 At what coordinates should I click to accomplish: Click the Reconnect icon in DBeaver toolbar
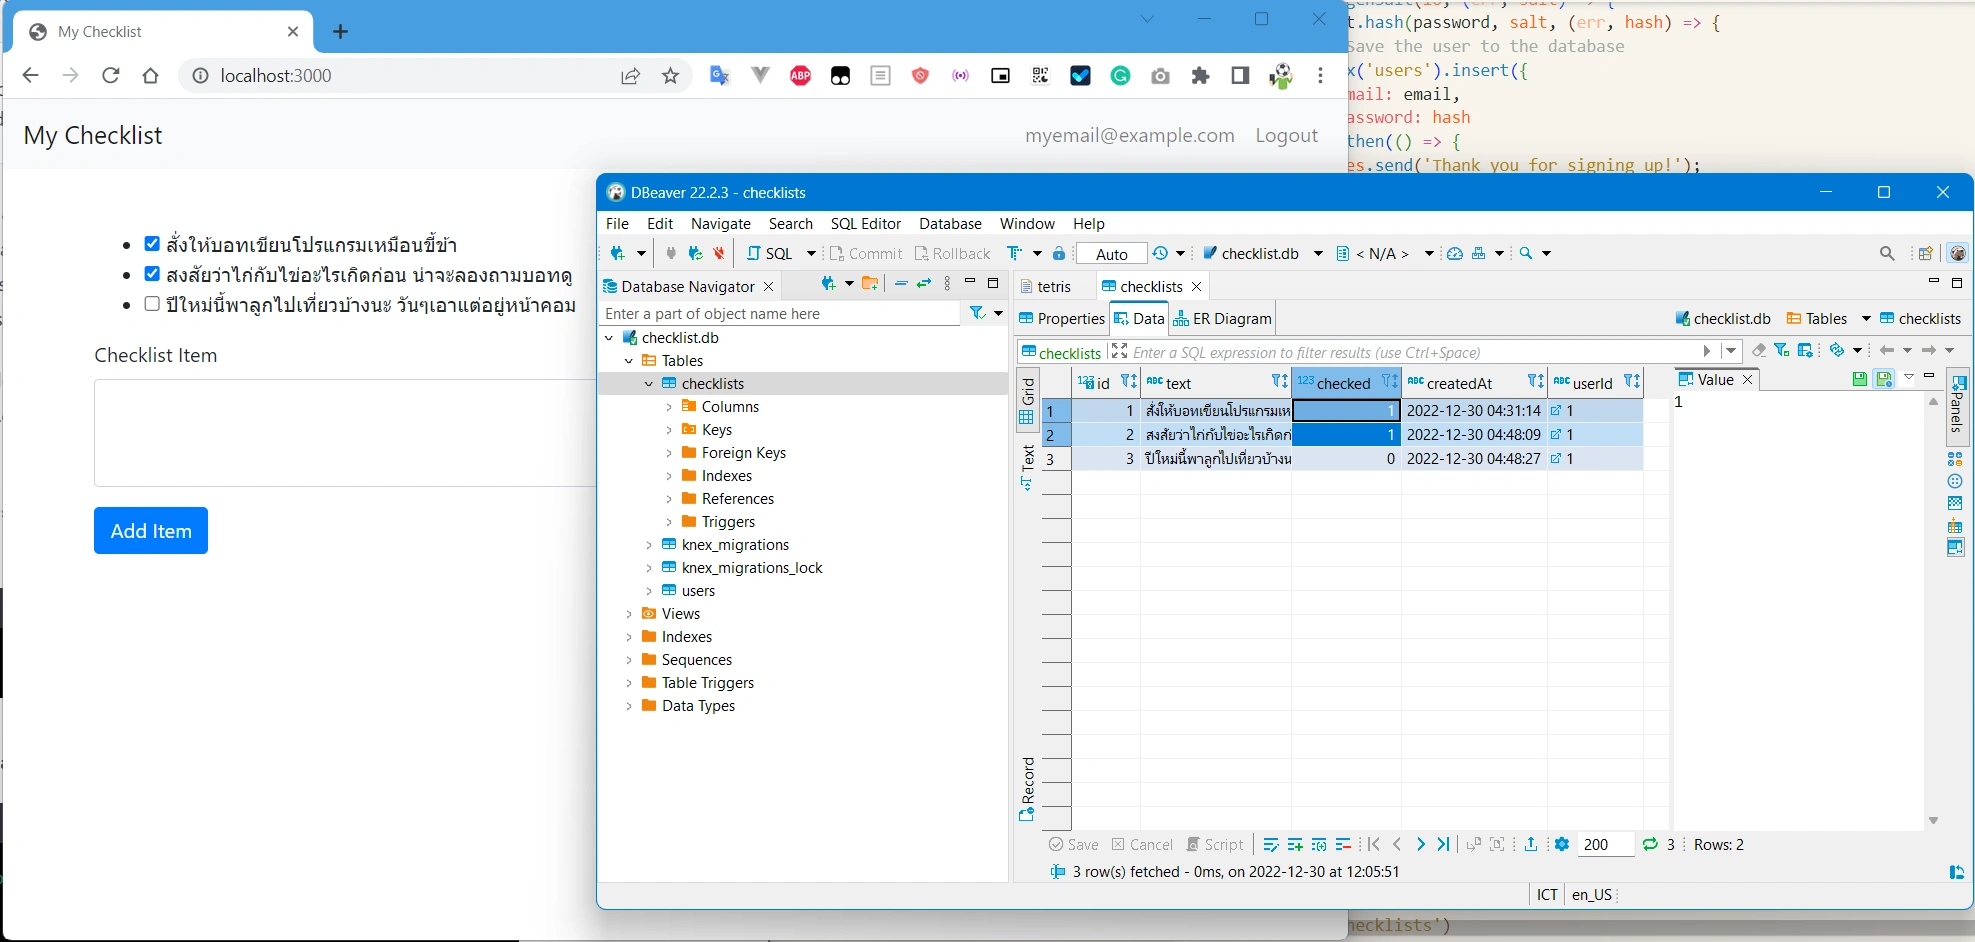[695, 253]
